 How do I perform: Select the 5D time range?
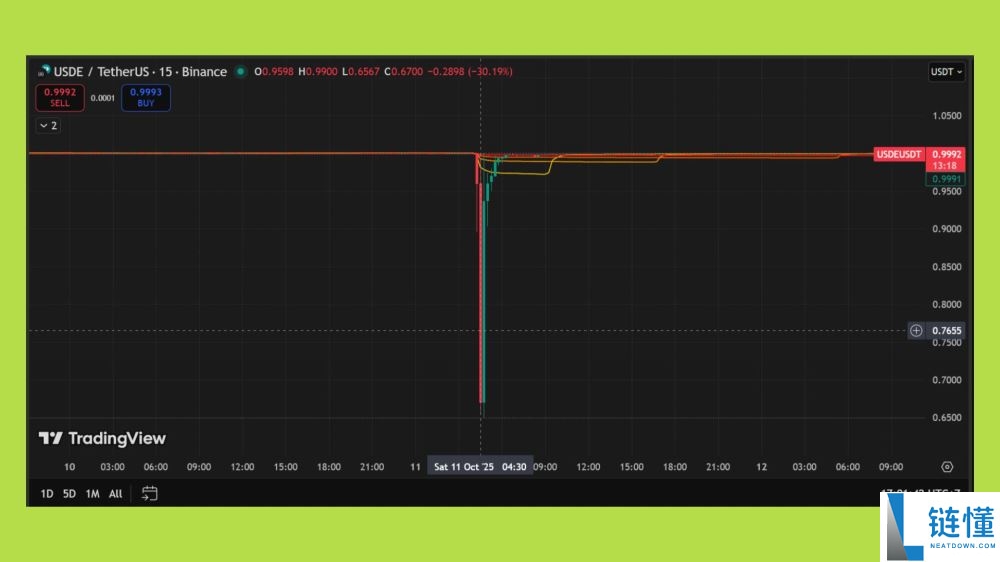(69, 493)
